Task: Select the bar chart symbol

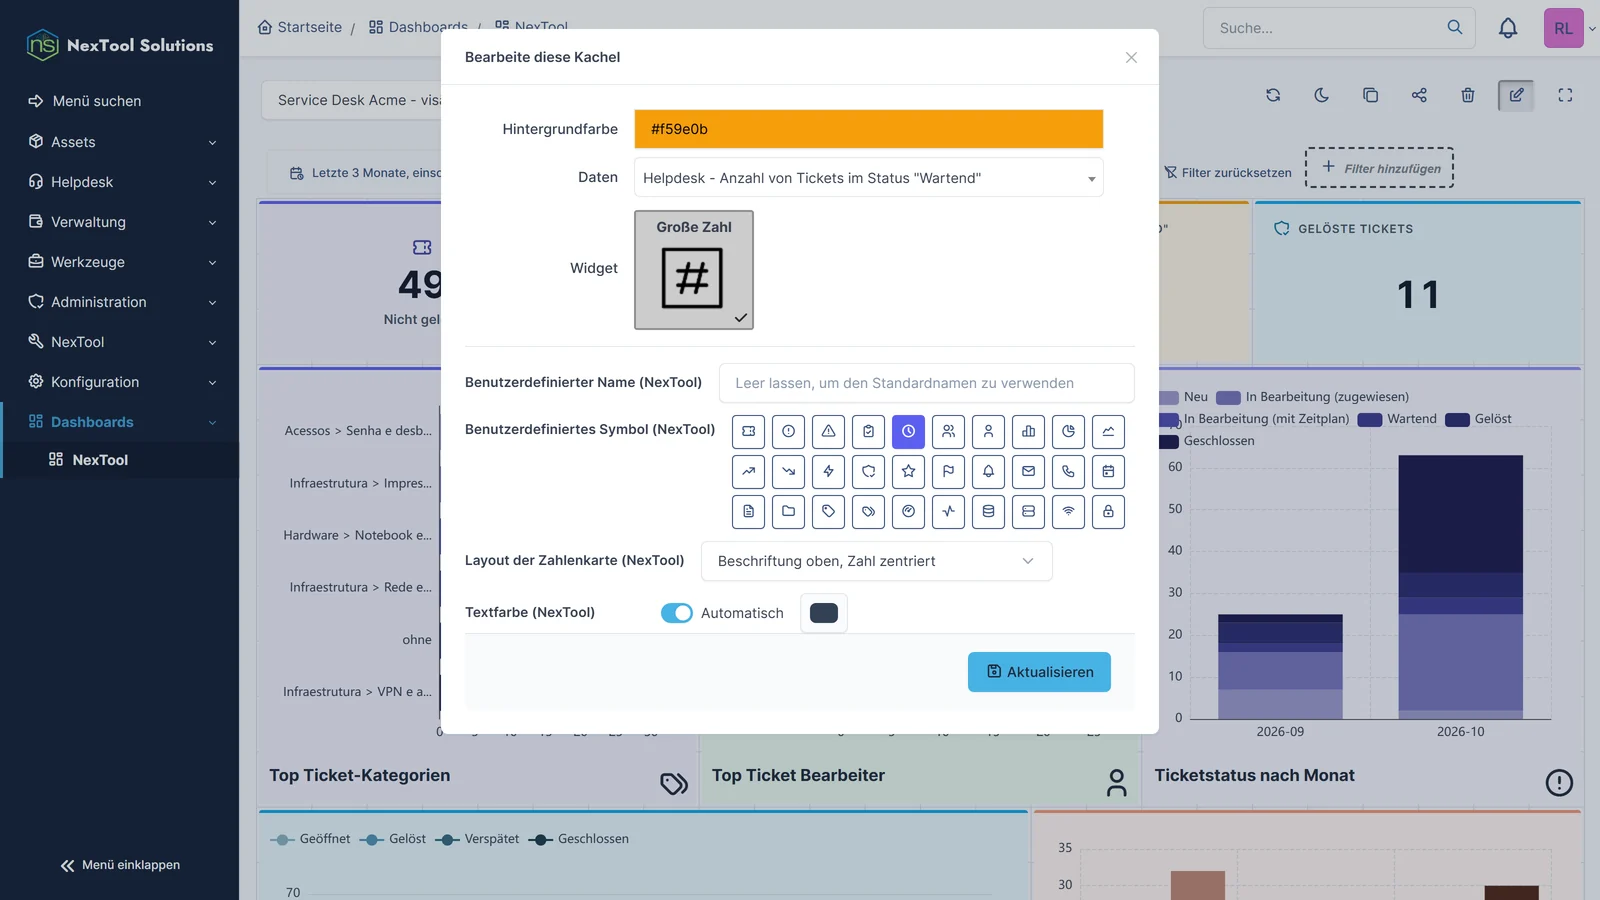Action: [1028, 431]
